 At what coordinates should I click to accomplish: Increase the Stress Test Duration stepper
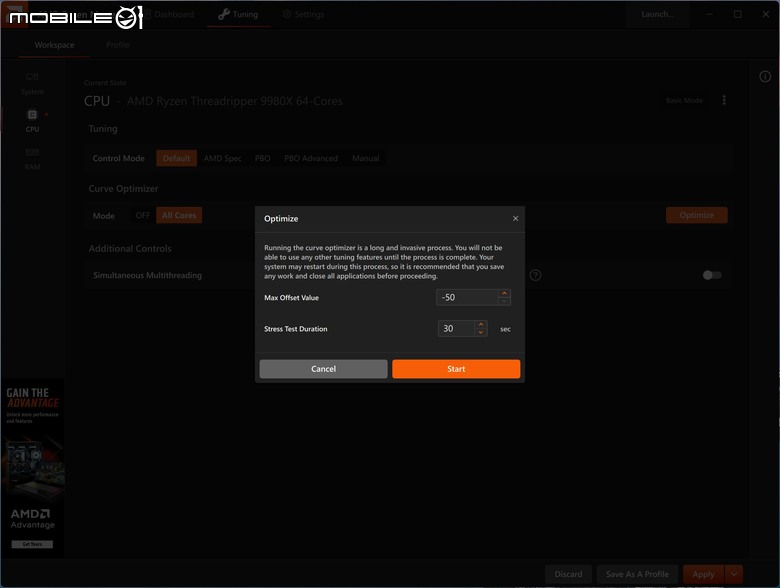point(481,324)
